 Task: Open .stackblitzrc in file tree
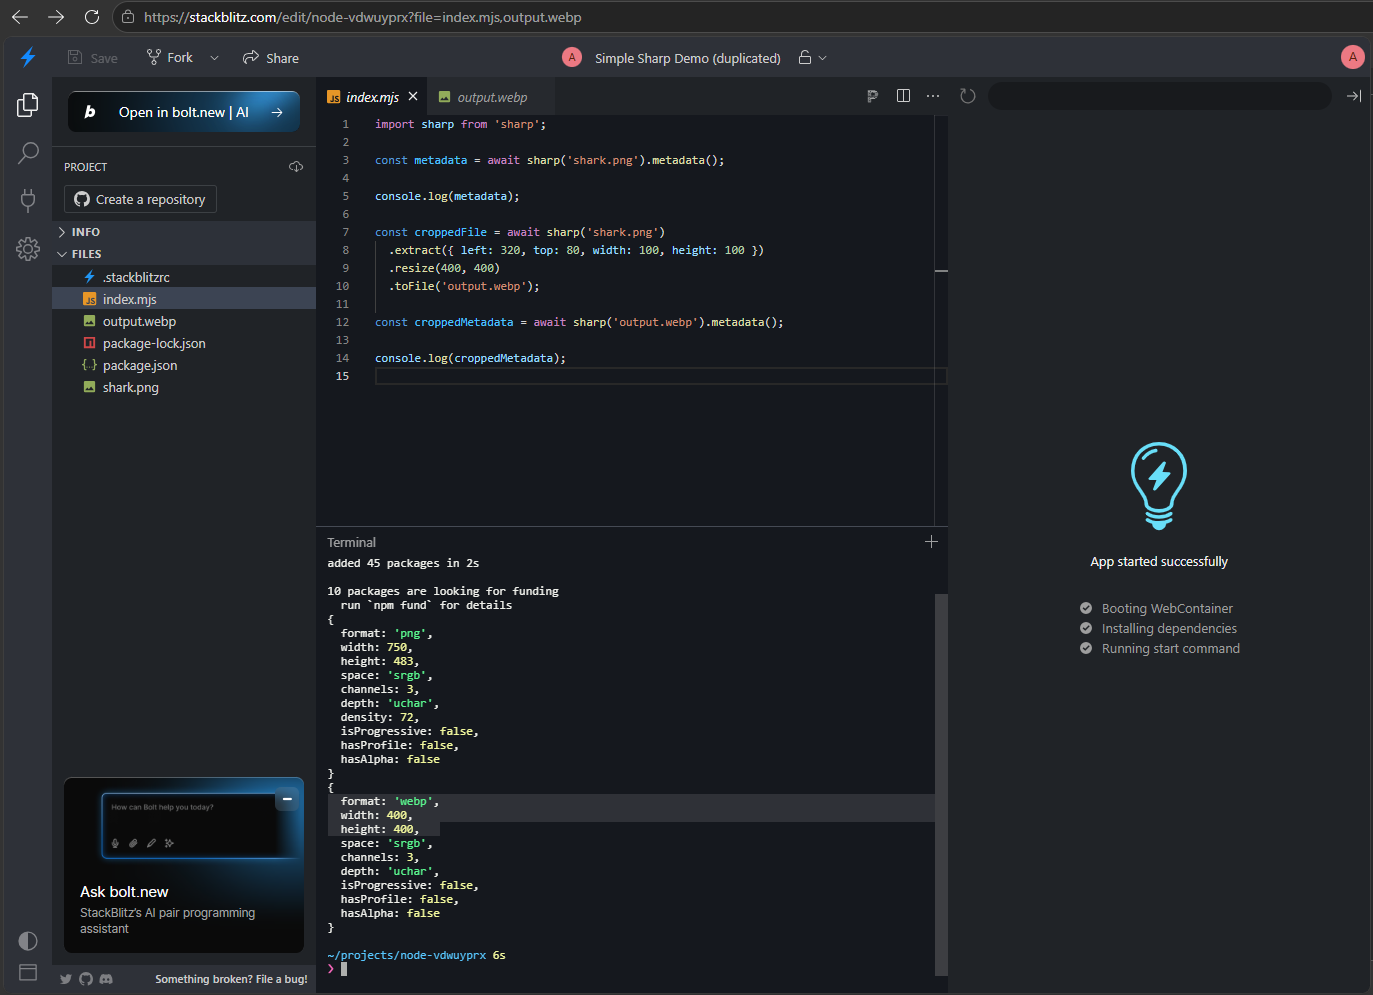tap(184, 277)
